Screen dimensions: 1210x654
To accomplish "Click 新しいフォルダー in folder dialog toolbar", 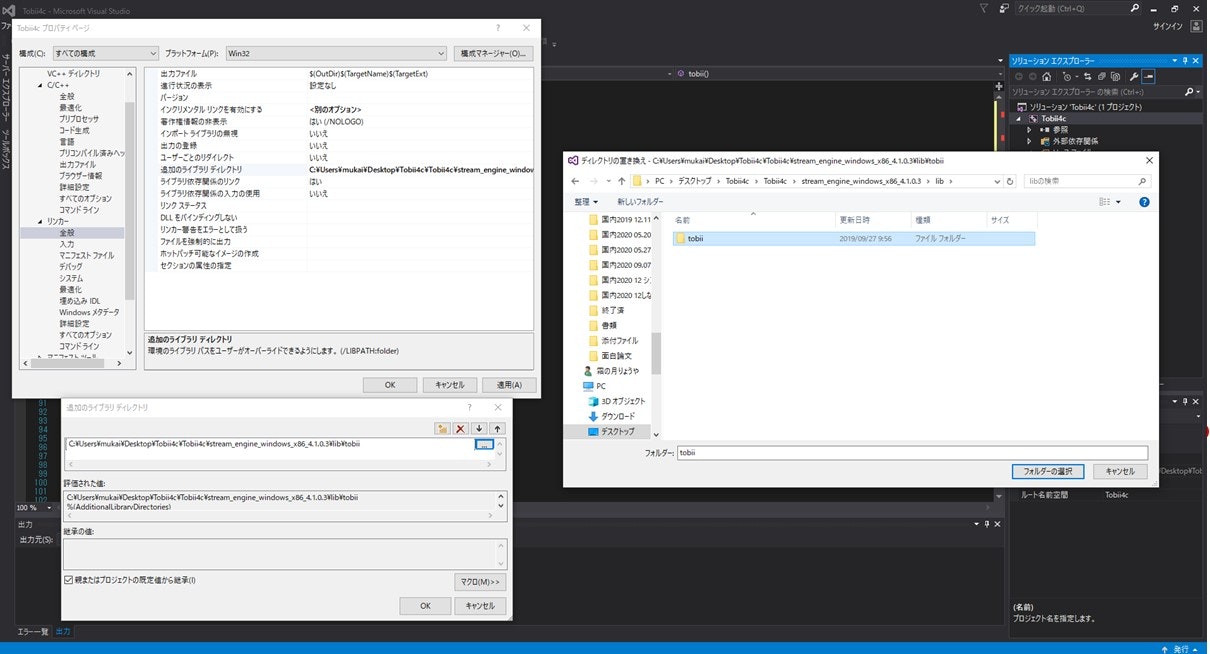I will pos(640,201).
